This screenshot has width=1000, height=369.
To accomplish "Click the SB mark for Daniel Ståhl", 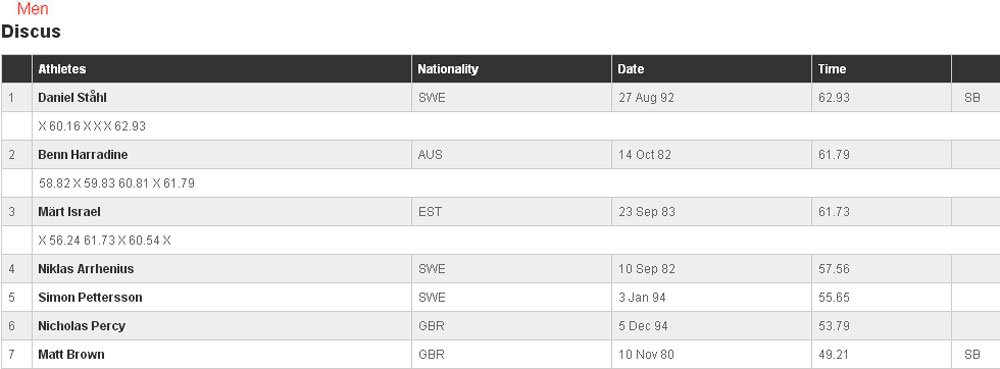I will [x=973, y=98].
